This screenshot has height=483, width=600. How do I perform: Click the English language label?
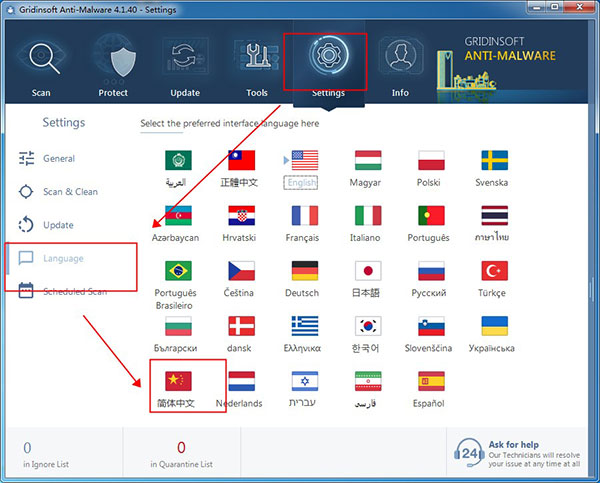click(302, 183)
